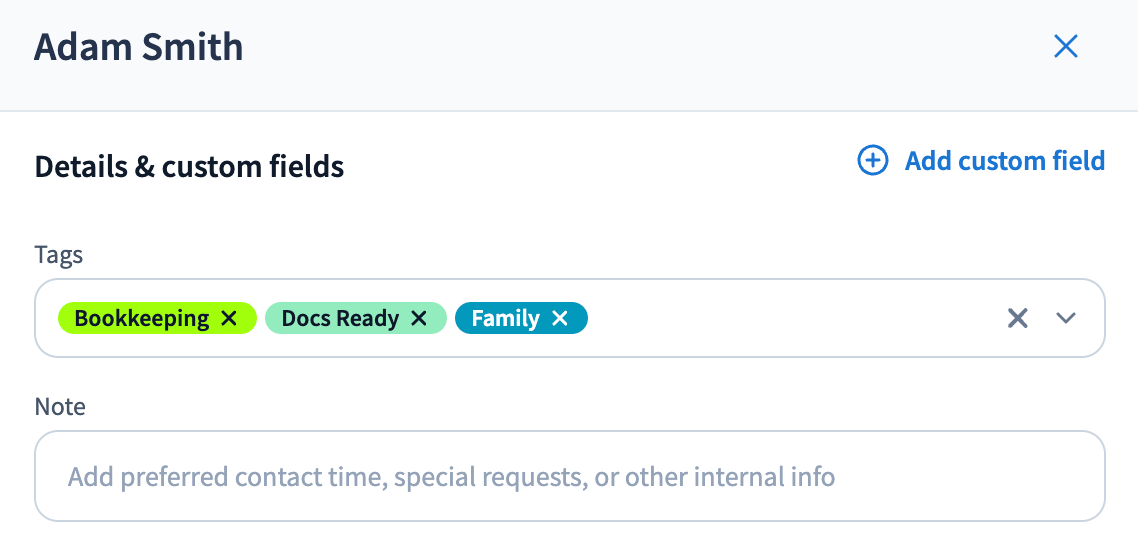
Task: Click the Adam Smith title
Action: point(138,47)
